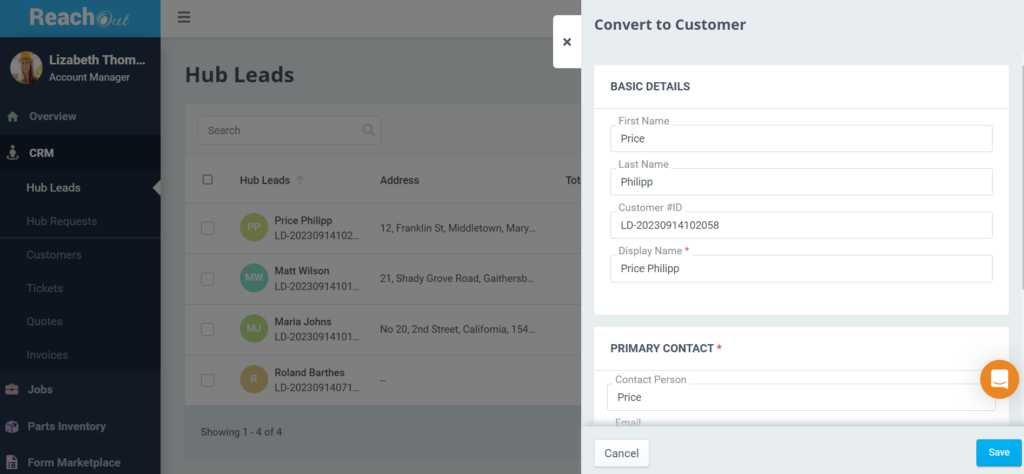
Task: Check the Maria Johns row checkbox
Action: click(x=208, y=329)
